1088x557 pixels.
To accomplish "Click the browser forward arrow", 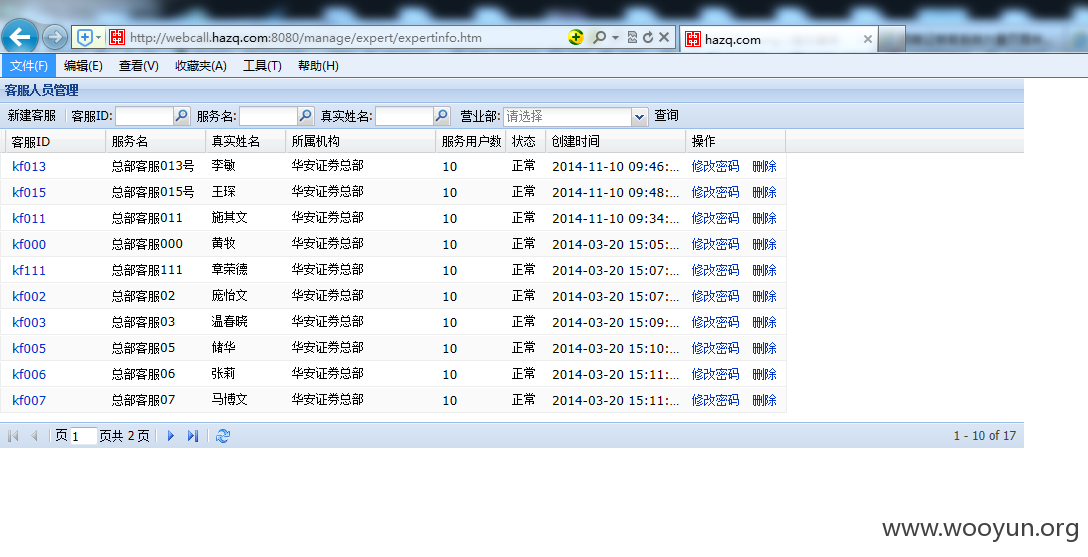I will 55,37.
